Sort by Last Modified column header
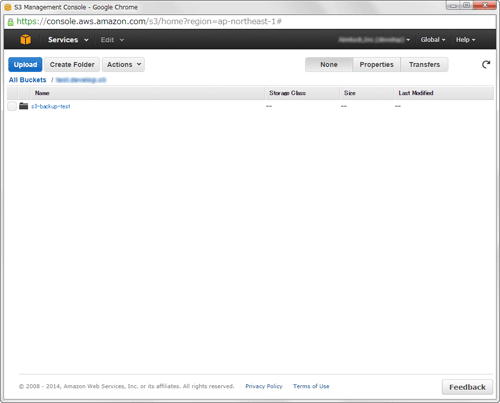 pyautogui.click(x=444, y=93)
